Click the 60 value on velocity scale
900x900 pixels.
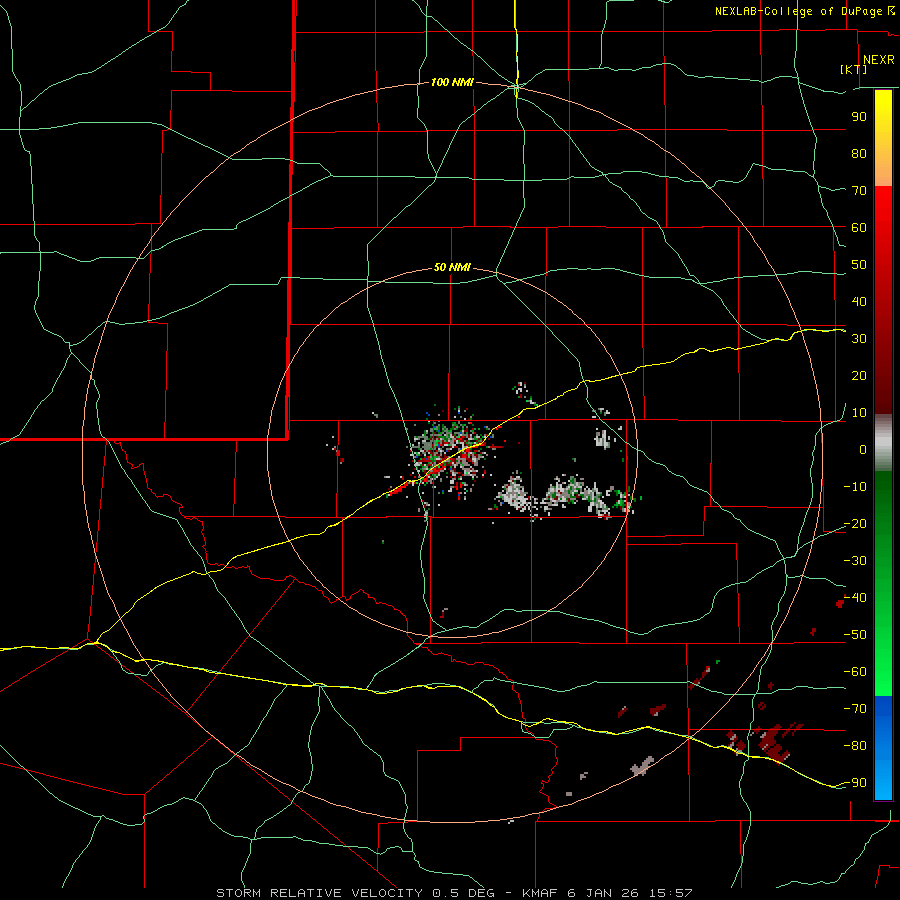coord(859,228)
